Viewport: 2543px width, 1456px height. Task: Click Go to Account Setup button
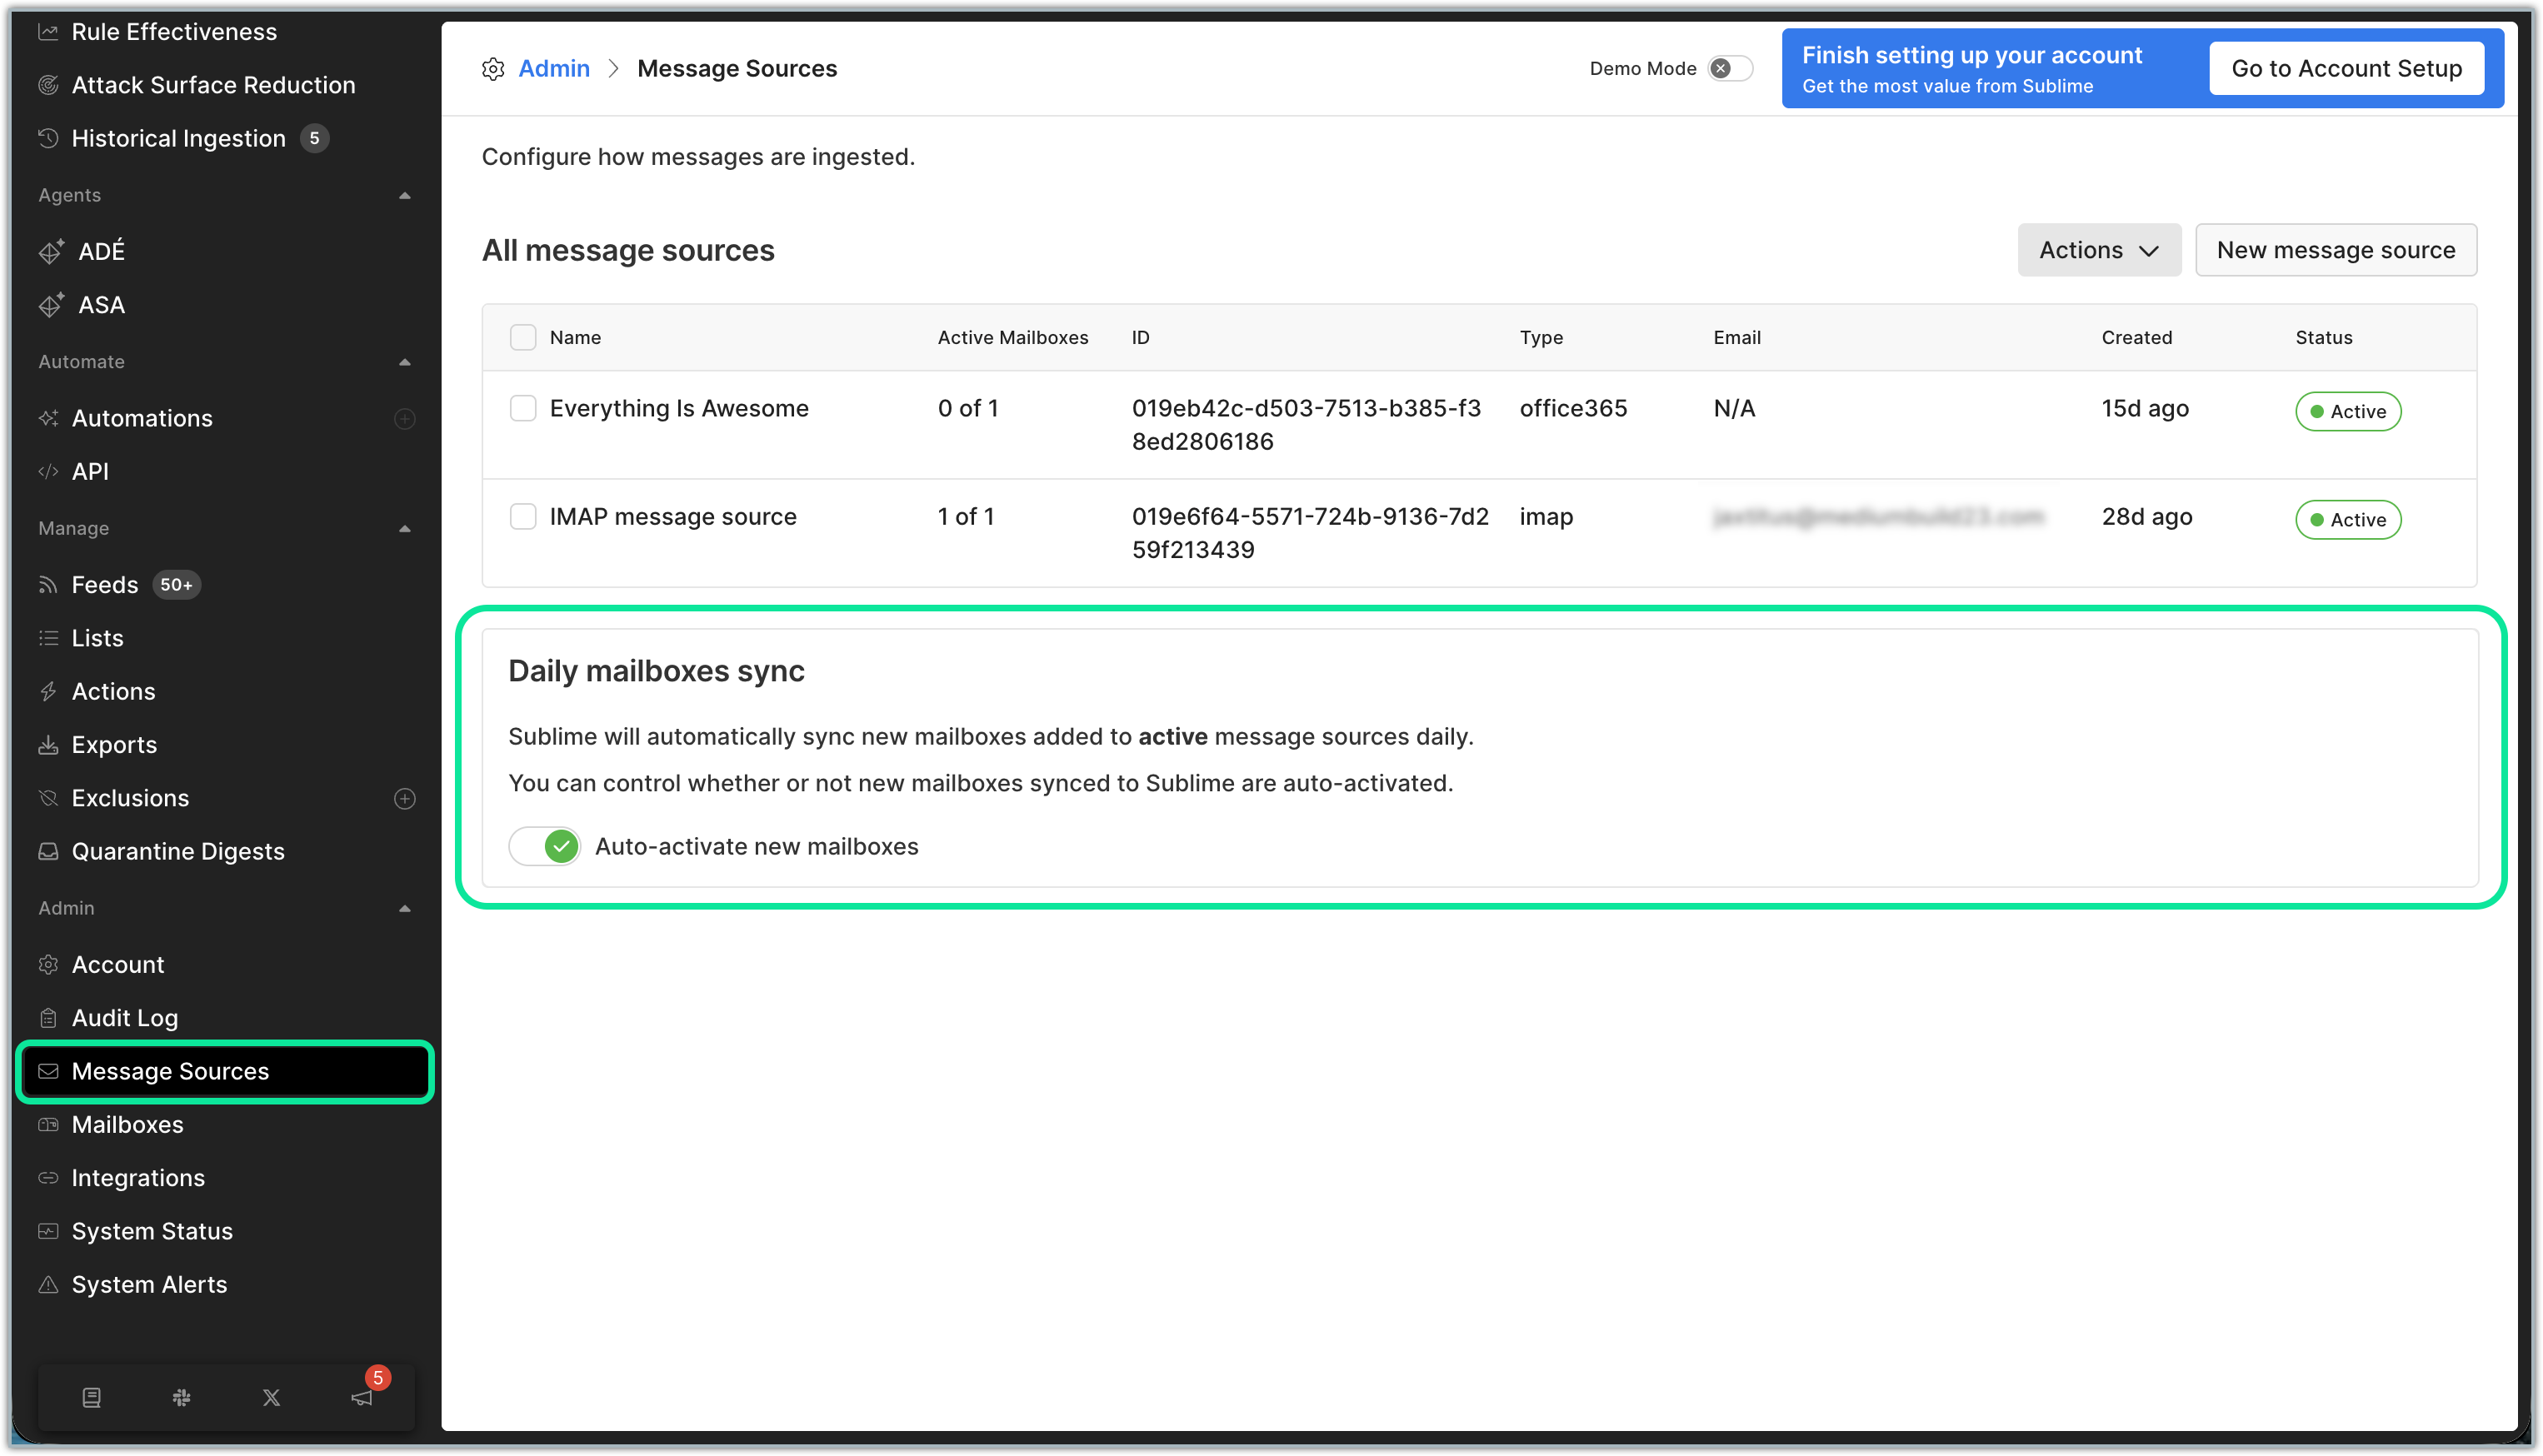click(2346, 68)
